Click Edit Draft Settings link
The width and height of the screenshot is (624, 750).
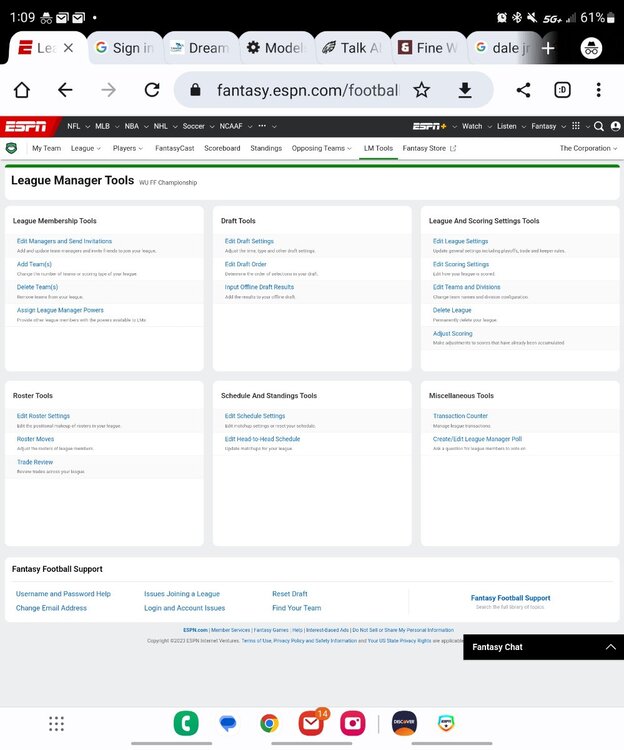pyautogui.click(x=249, y=241)
